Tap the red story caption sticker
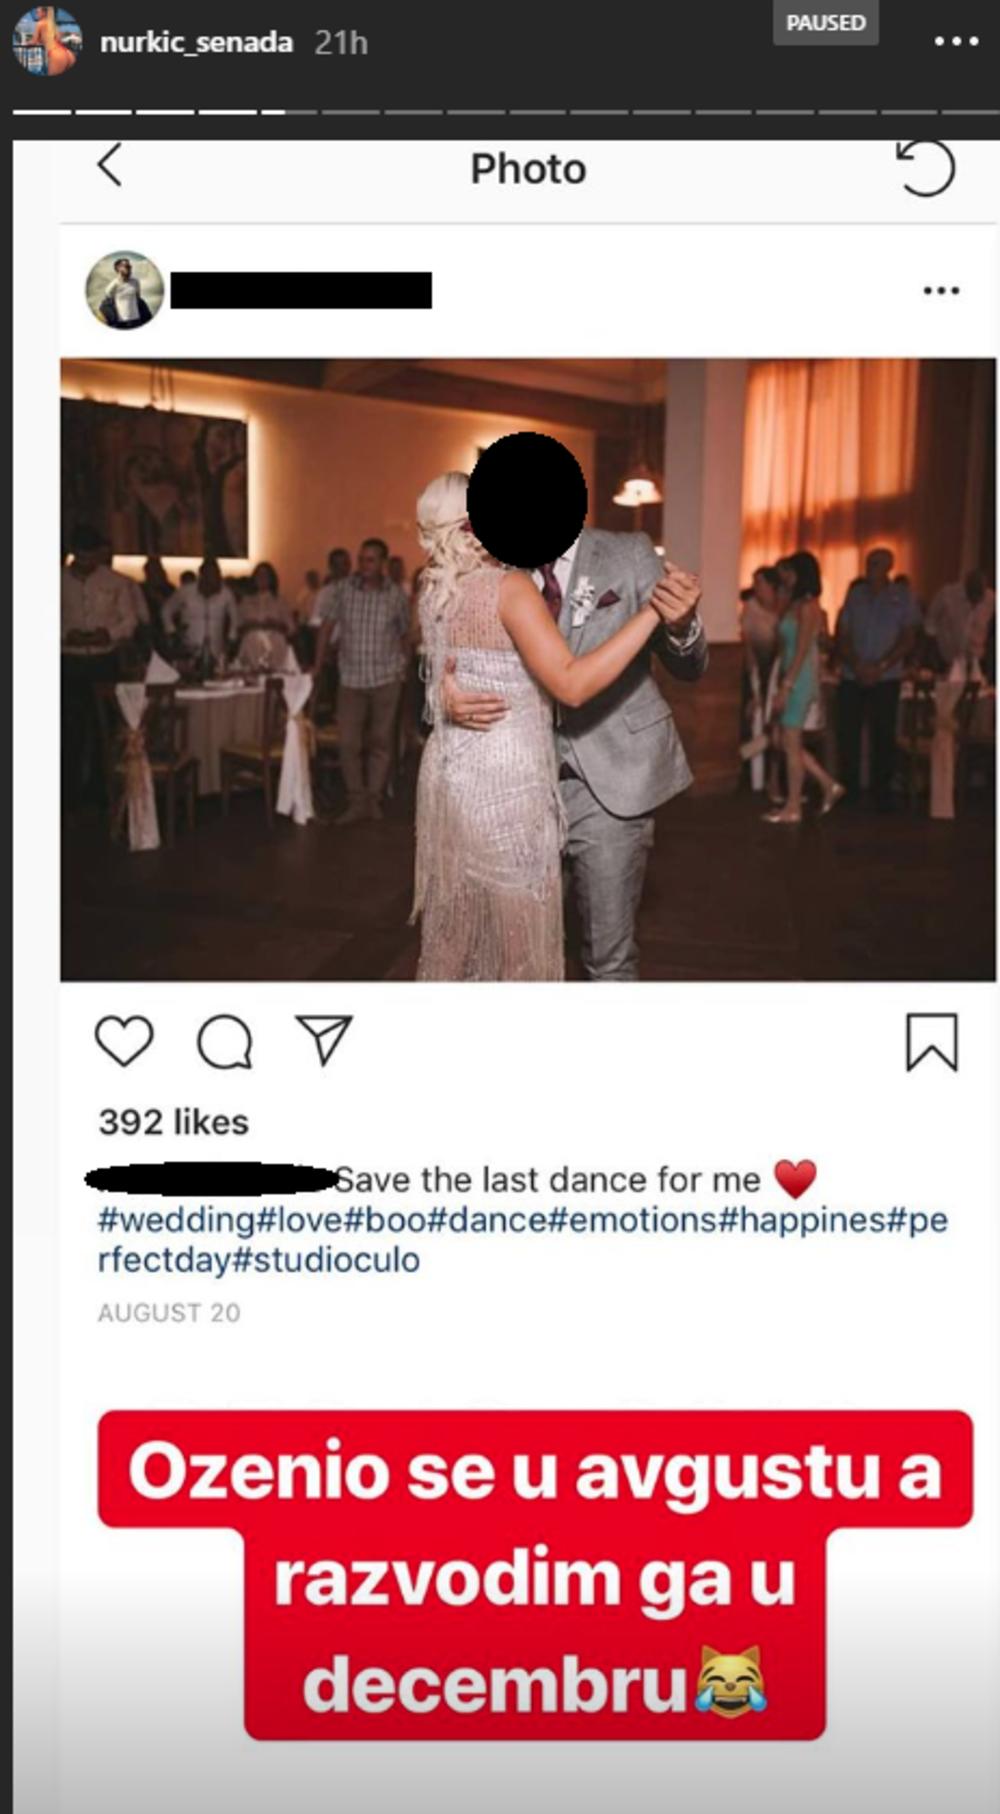The image size is (1000, 1814). coord(535,1575)
